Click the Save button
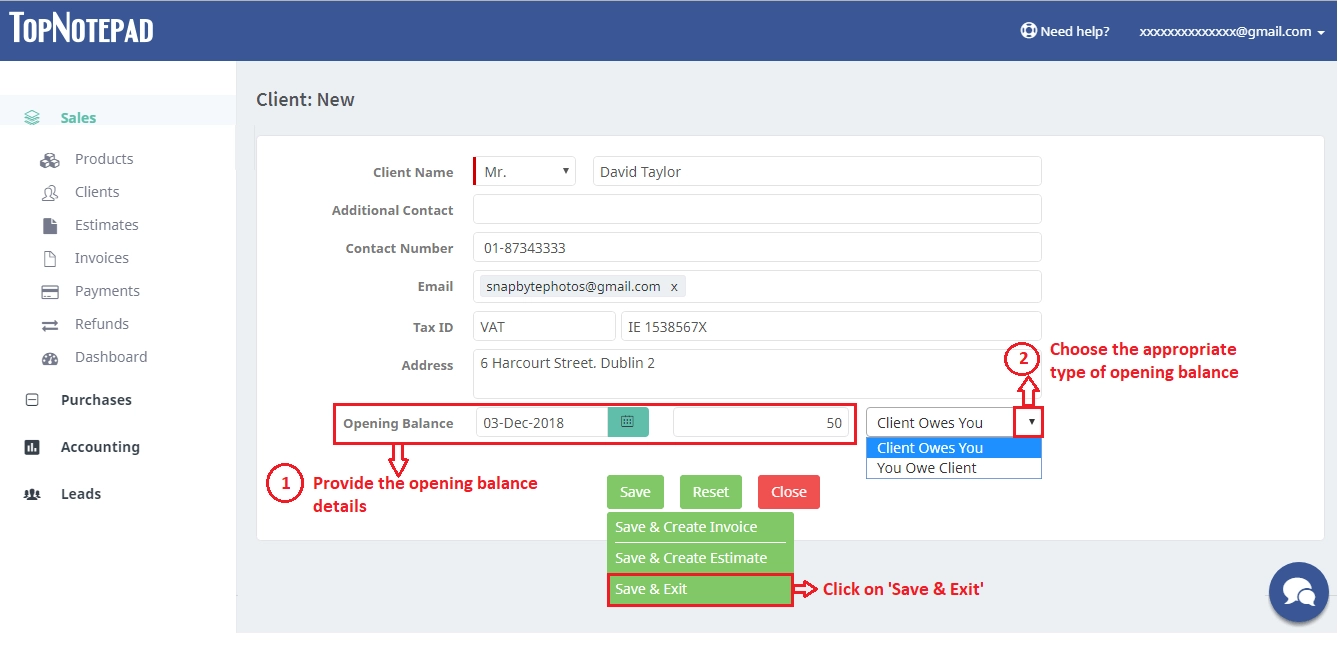The height and width of the screenshot is (660, 1340). [x=635, y=491]
